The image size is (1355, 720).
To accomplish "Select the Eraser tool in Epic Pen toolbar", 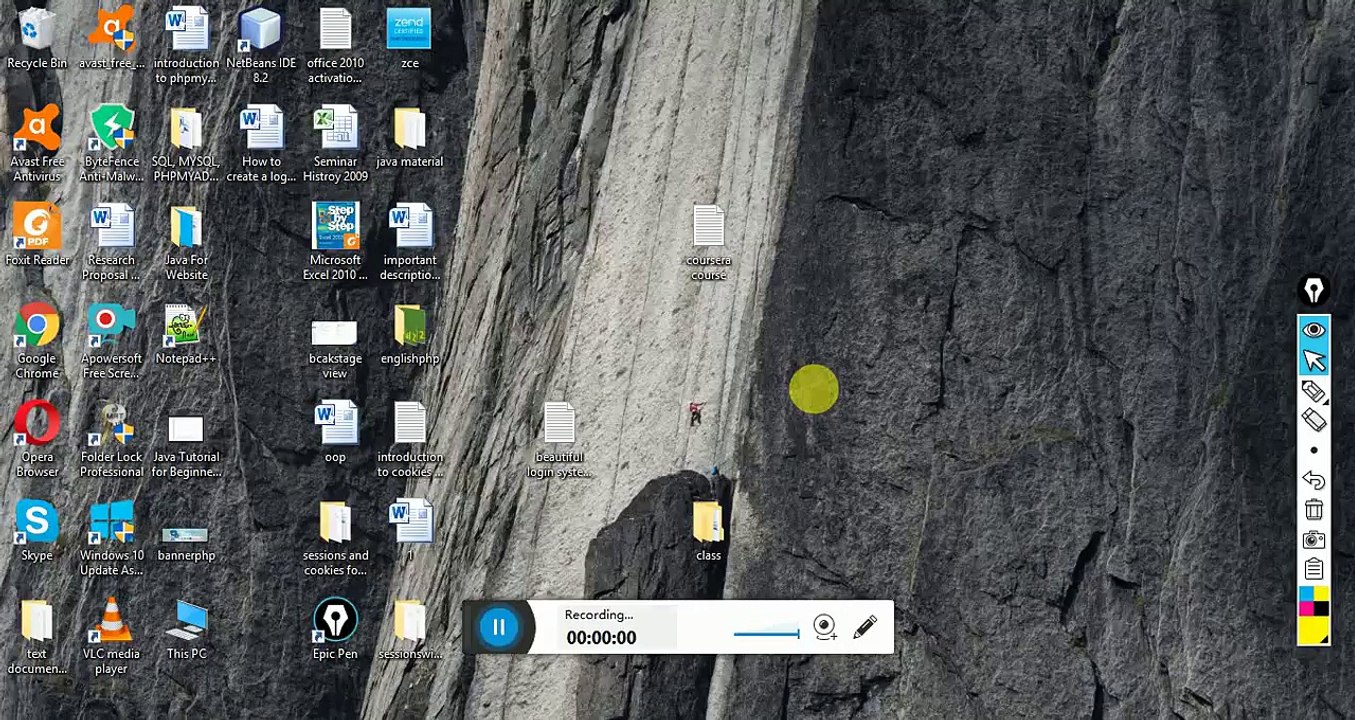I will pos(1314,421).
